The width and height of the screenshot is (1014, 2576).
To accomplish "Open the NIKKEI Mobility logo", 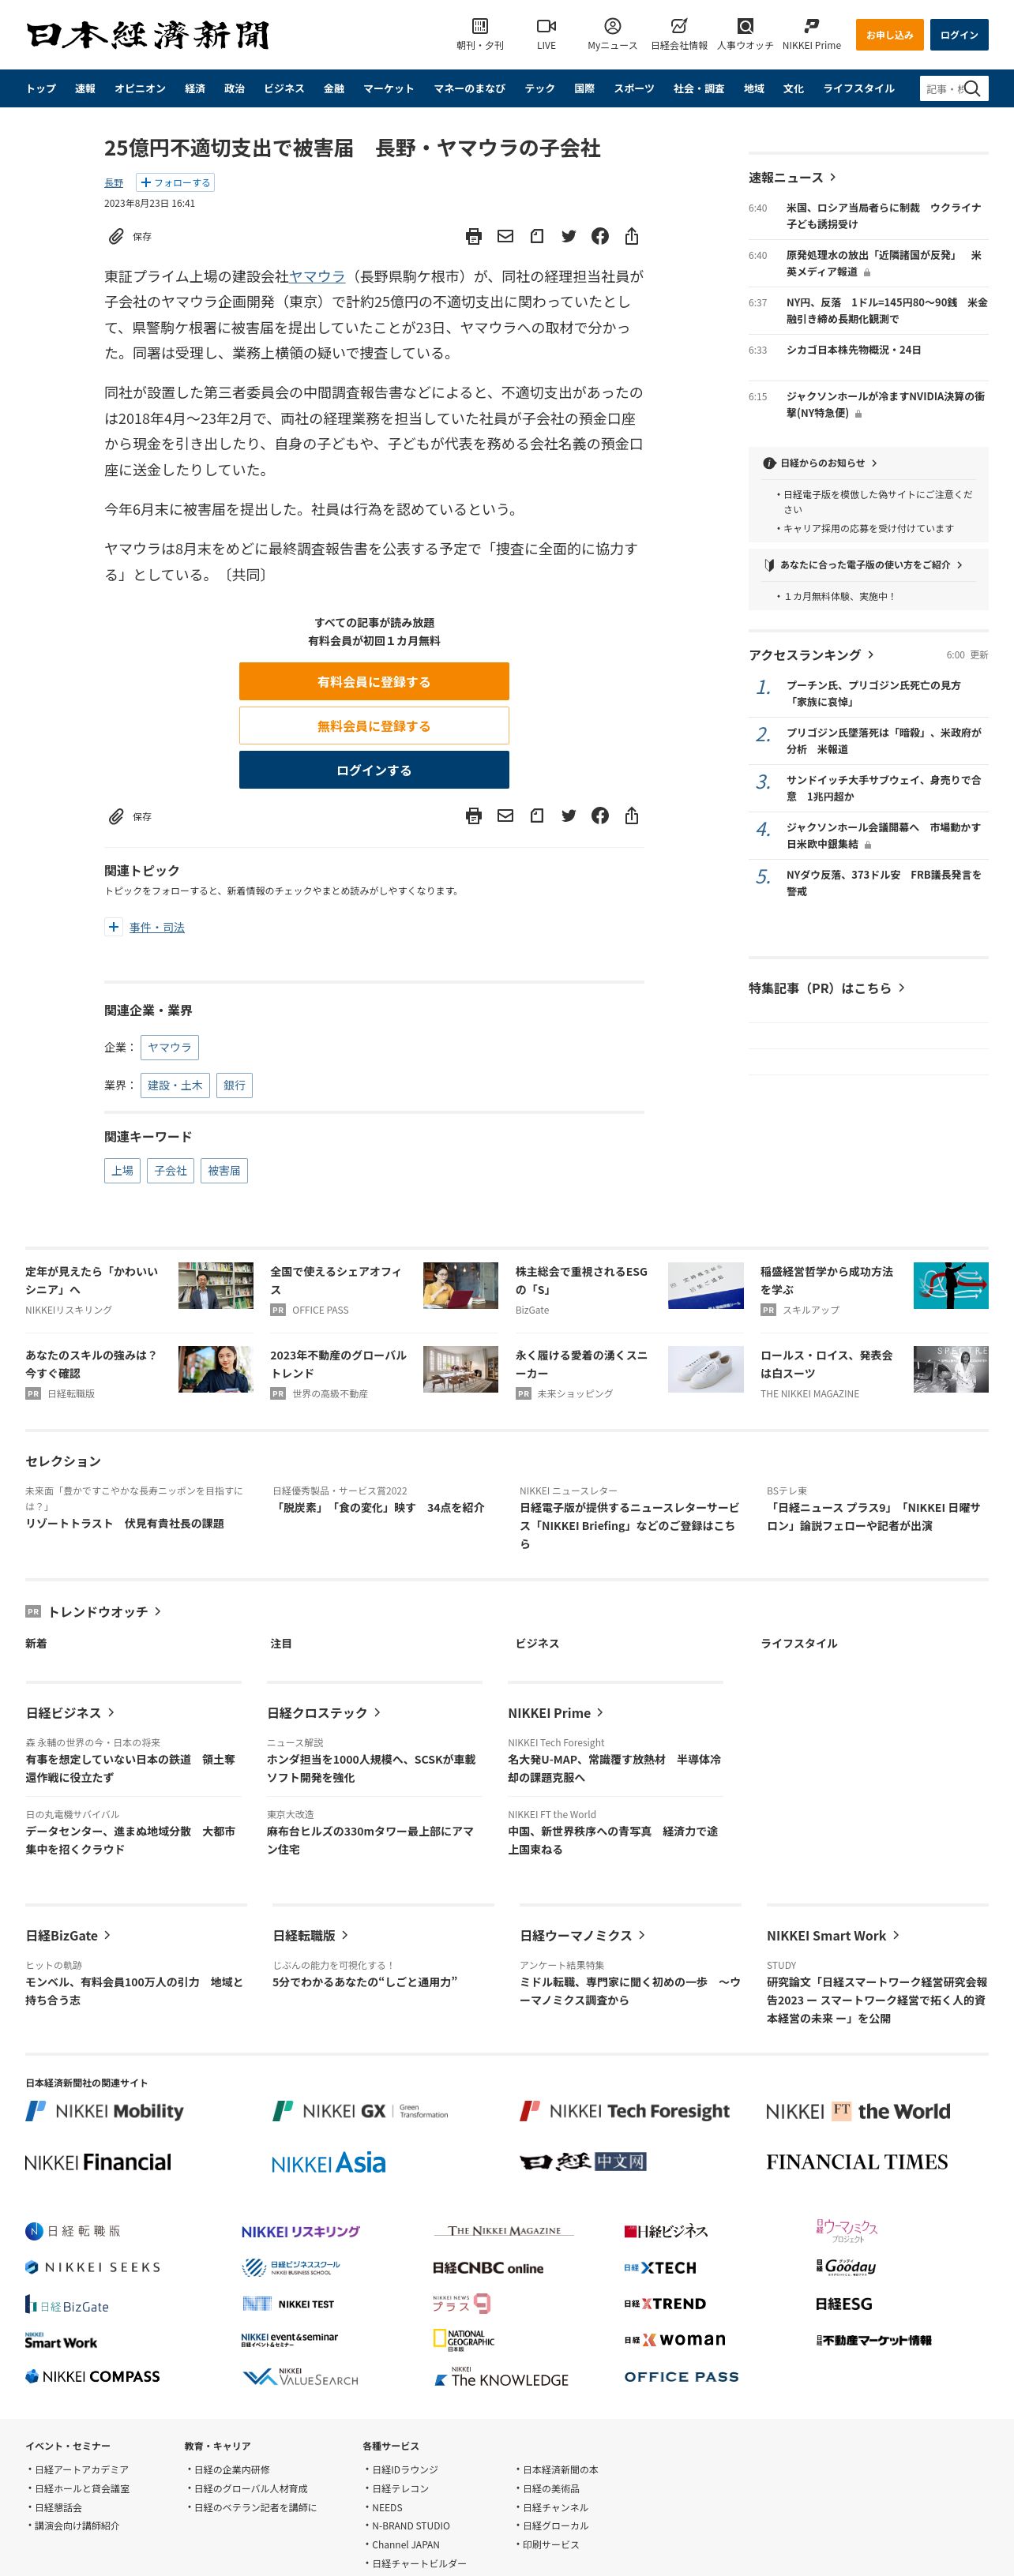I will tap(104, 2111).
